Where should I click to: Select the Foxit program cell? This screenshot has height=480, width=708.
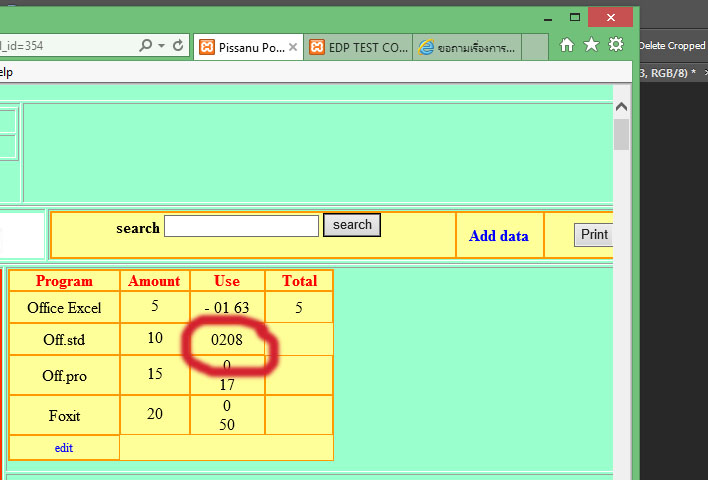pos(64,415)
